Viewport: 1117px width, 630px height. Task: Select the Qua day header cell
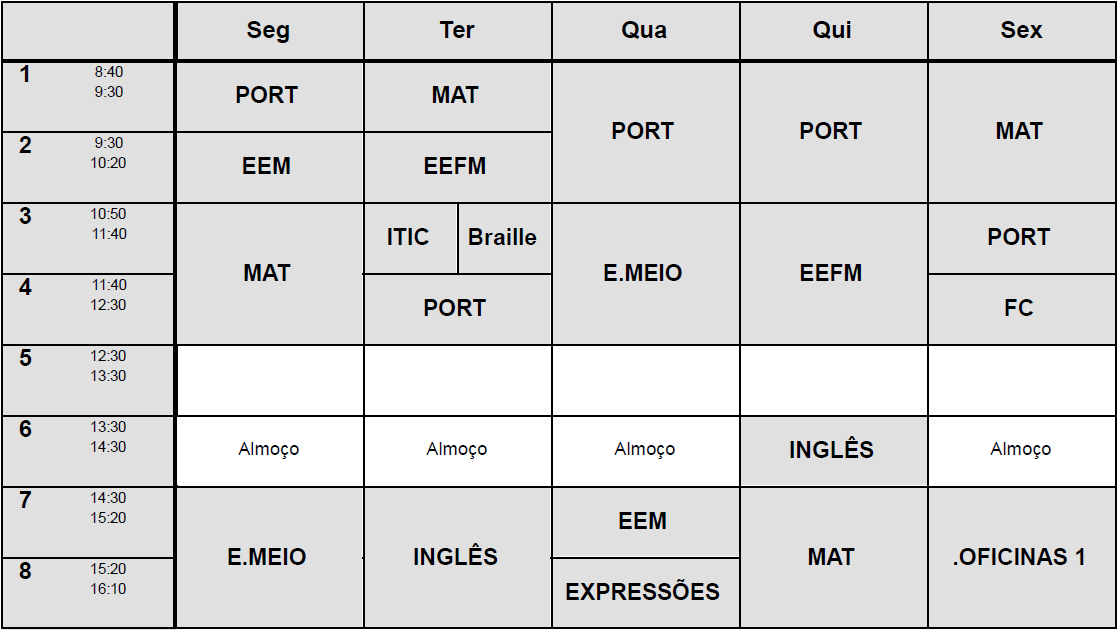(644, 31)
